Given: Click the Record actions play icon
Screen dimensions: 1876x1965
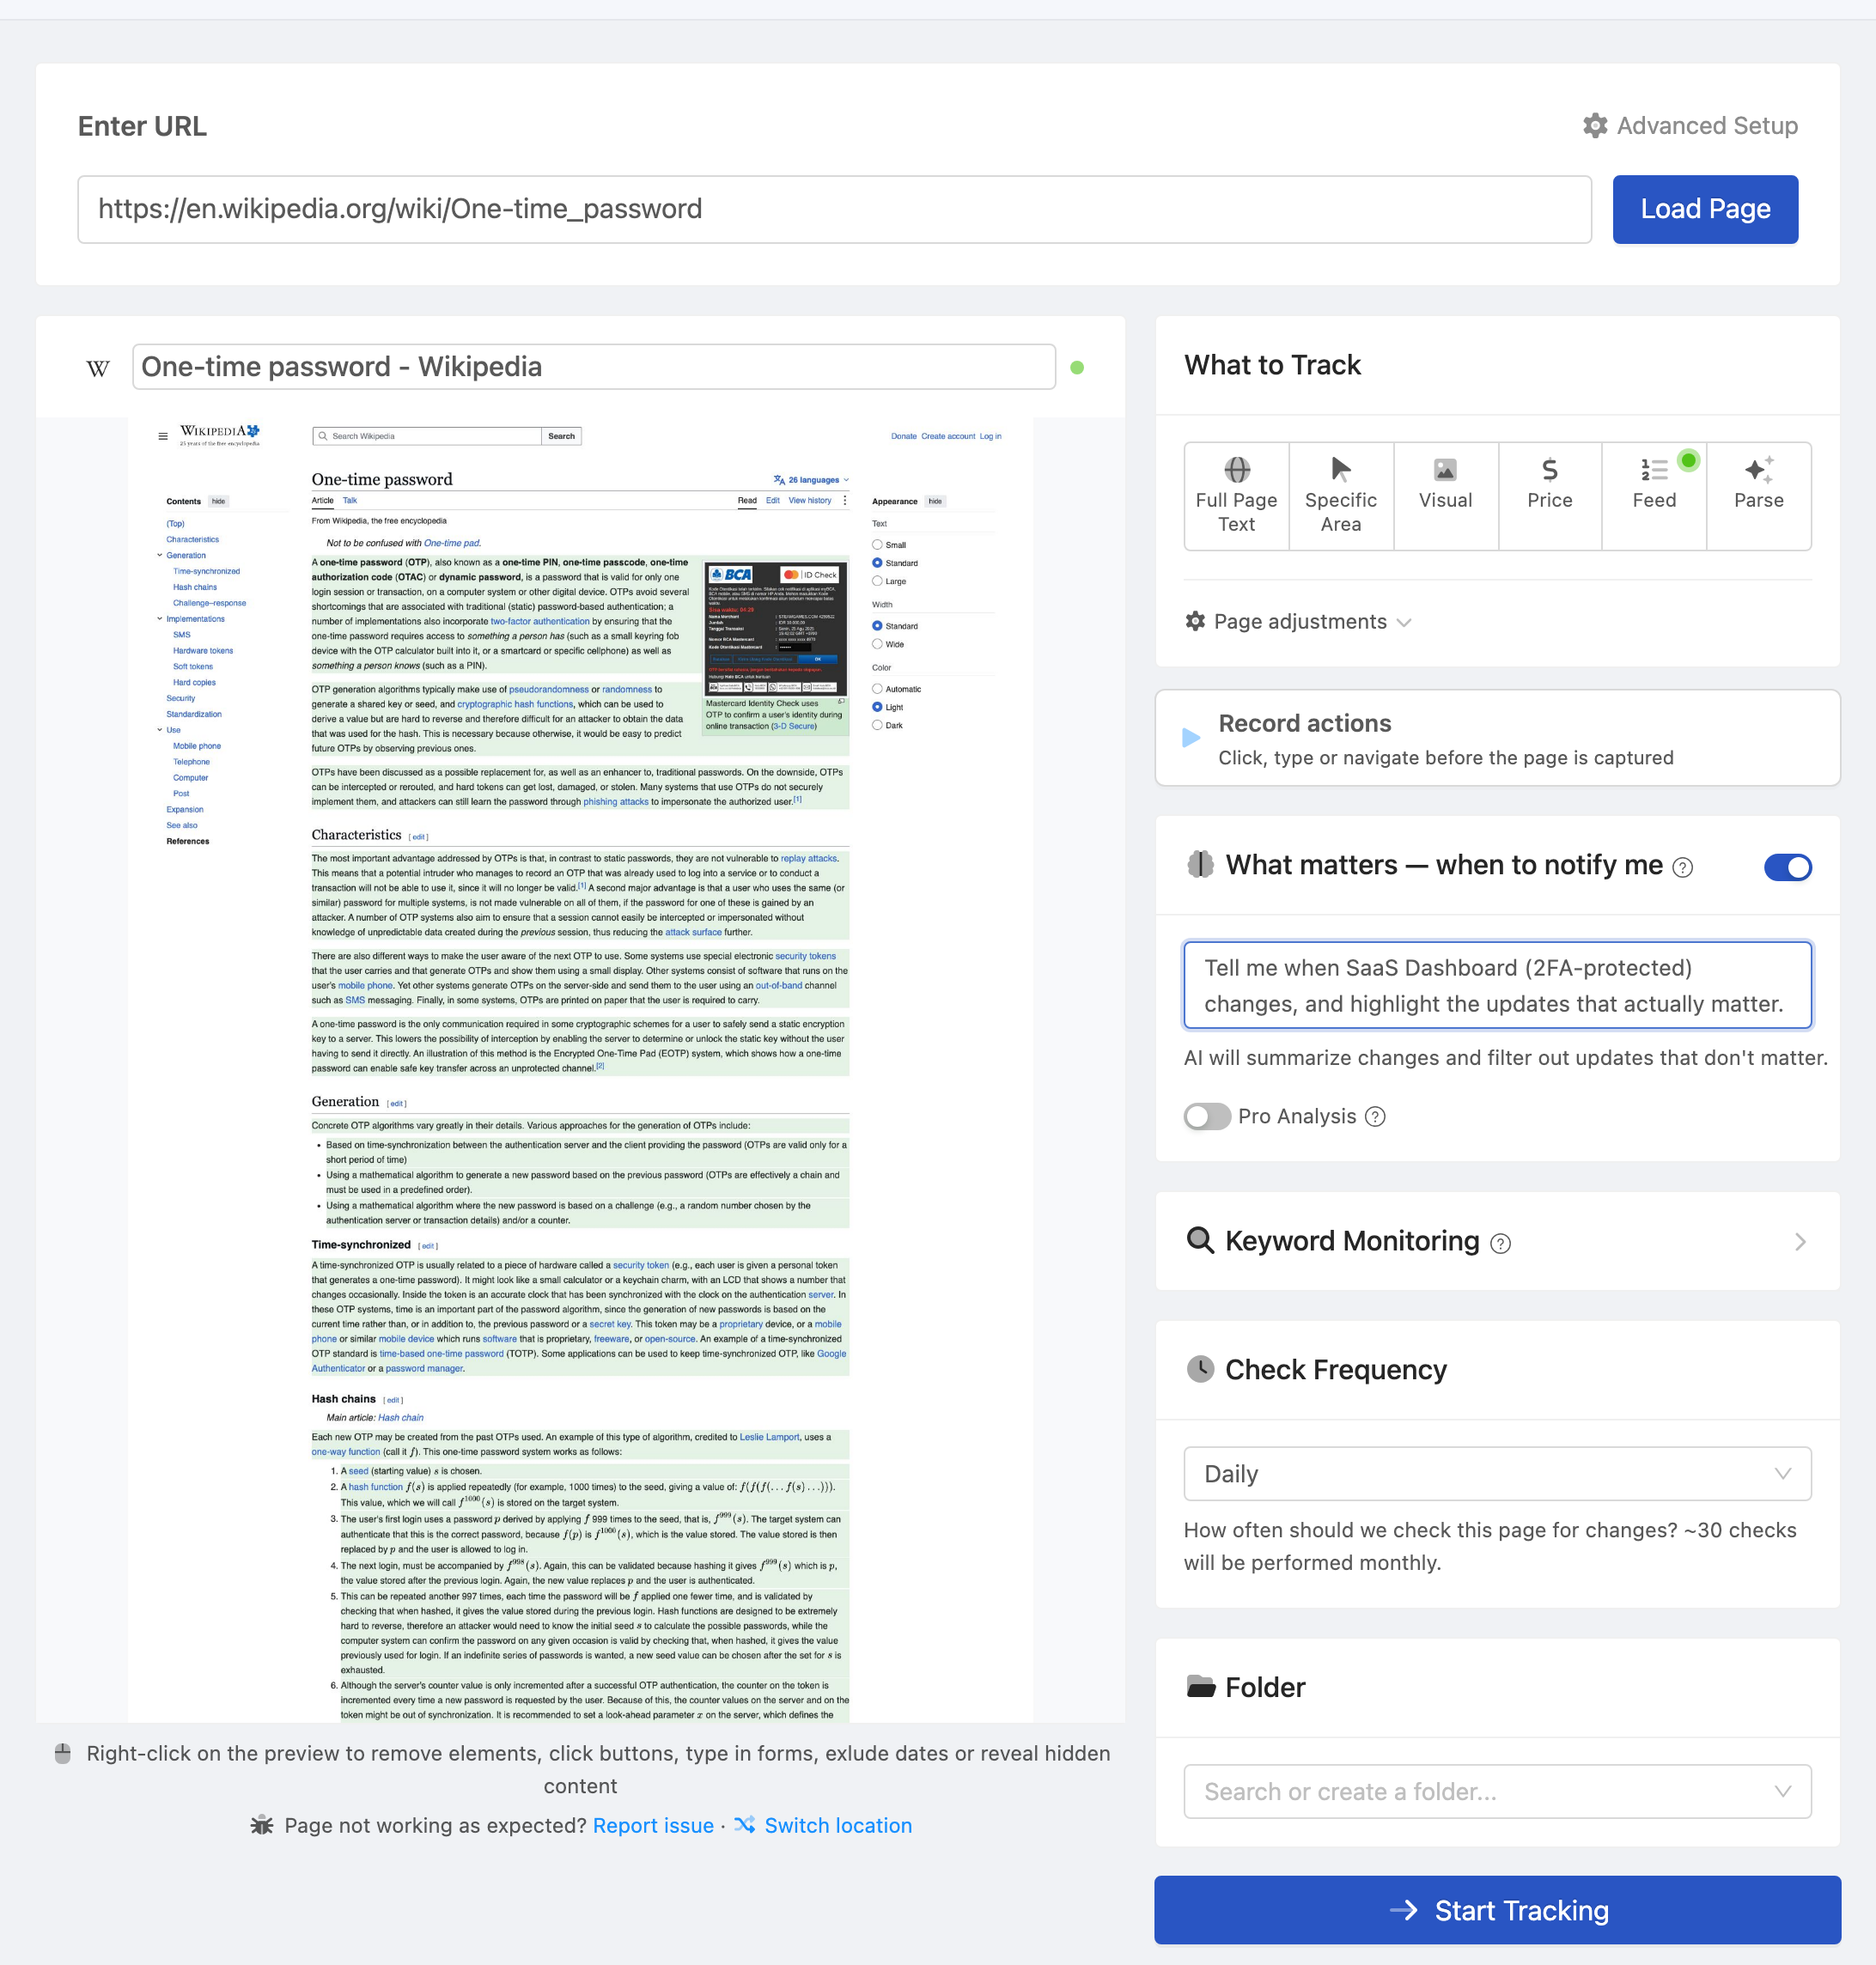Looking at the screenshot, I should pyautogui.click(x=1190, y=738).
